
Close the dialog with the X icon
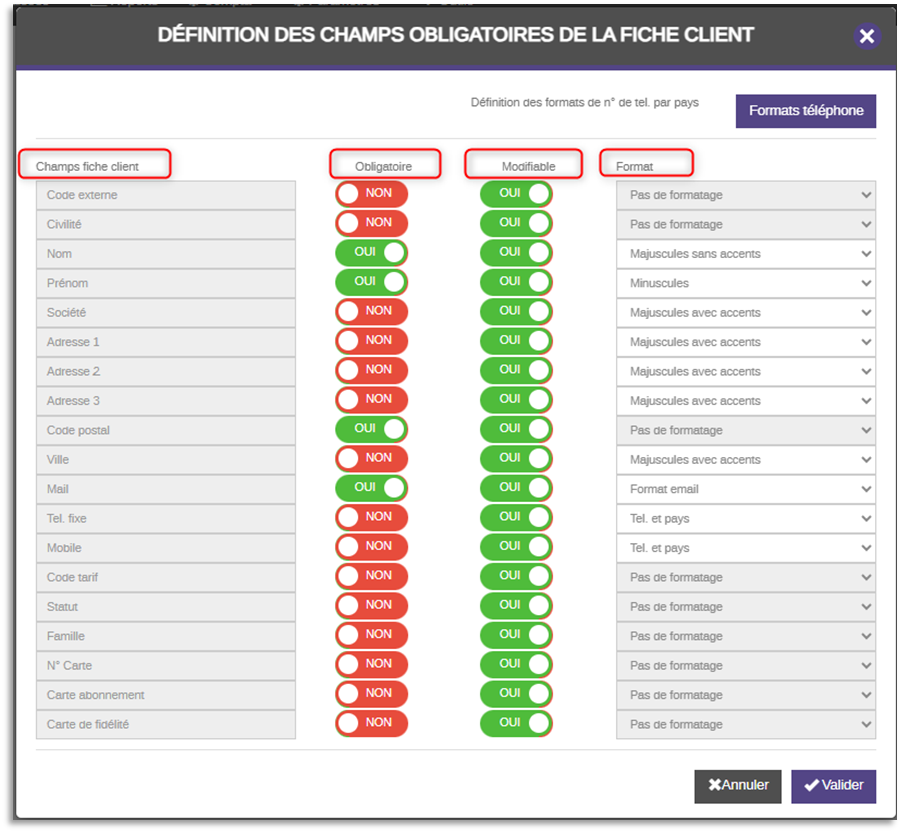[x=866, y=37]
